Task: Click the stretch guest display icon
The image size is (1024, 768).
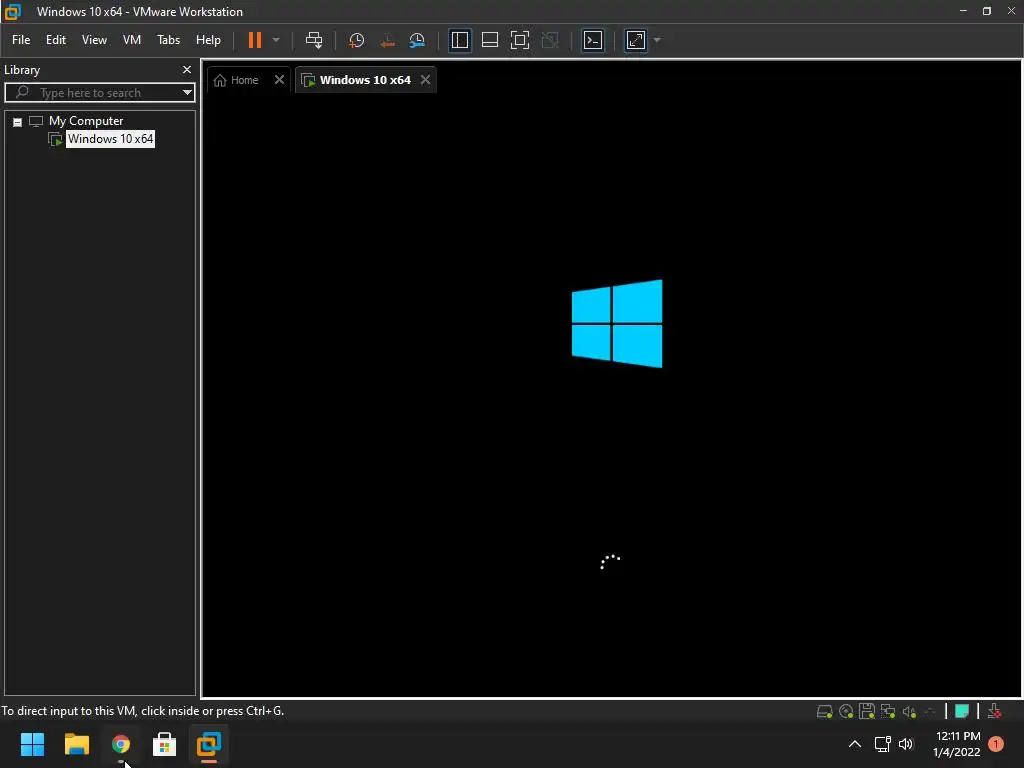Action: tap(635, 40)
